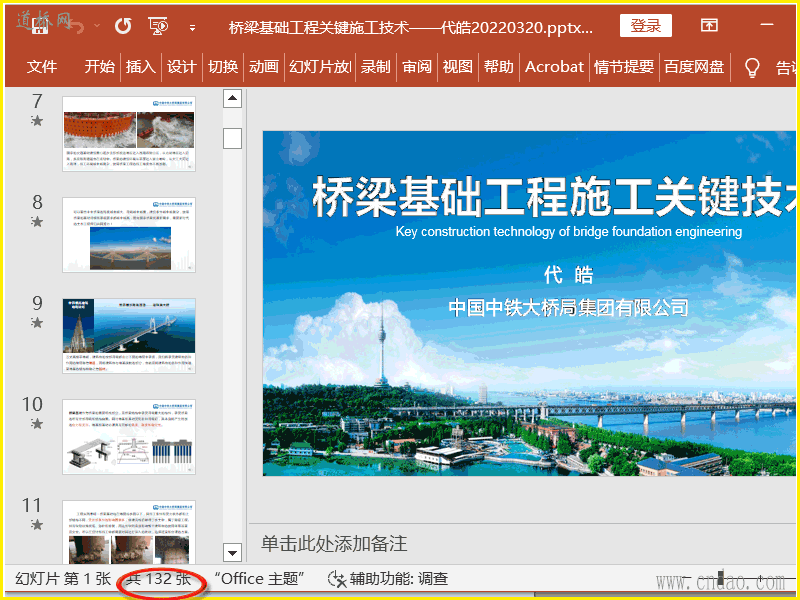Click the lightbulb Tell Me icon
The image size is (800, 600).
(752, 67)
